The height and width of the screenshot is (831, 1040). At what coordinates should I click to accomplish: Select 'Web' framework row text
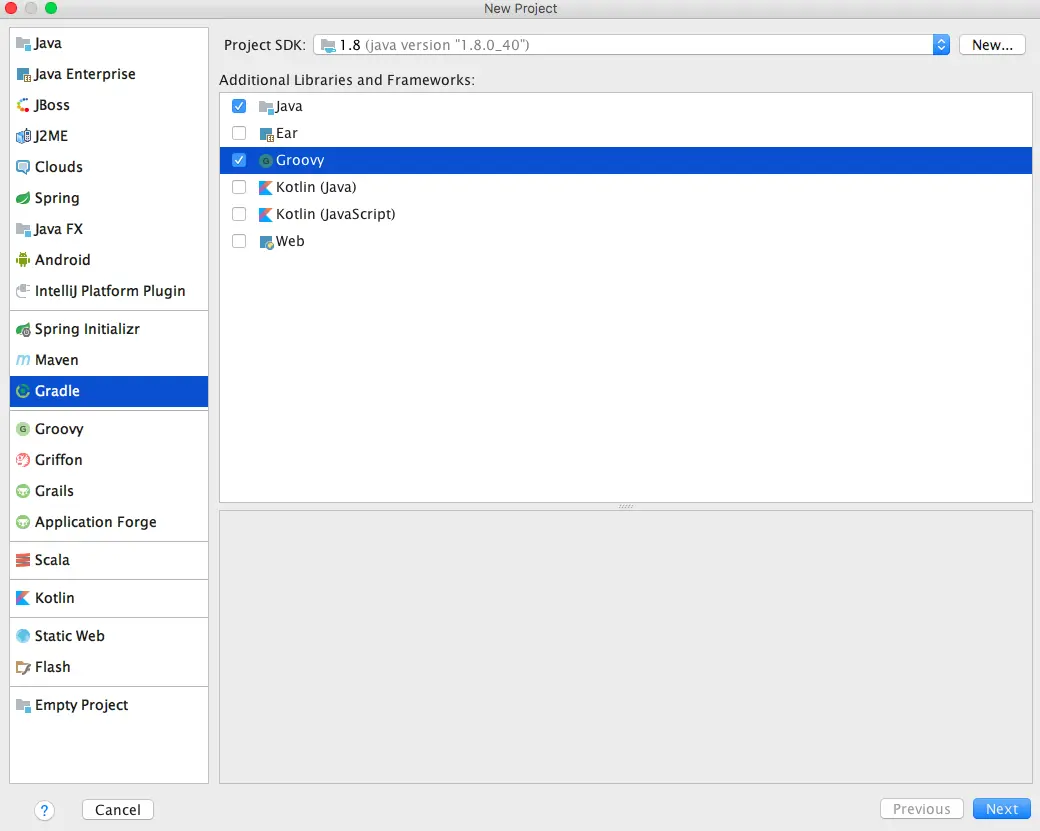click(x=290, y=241)
